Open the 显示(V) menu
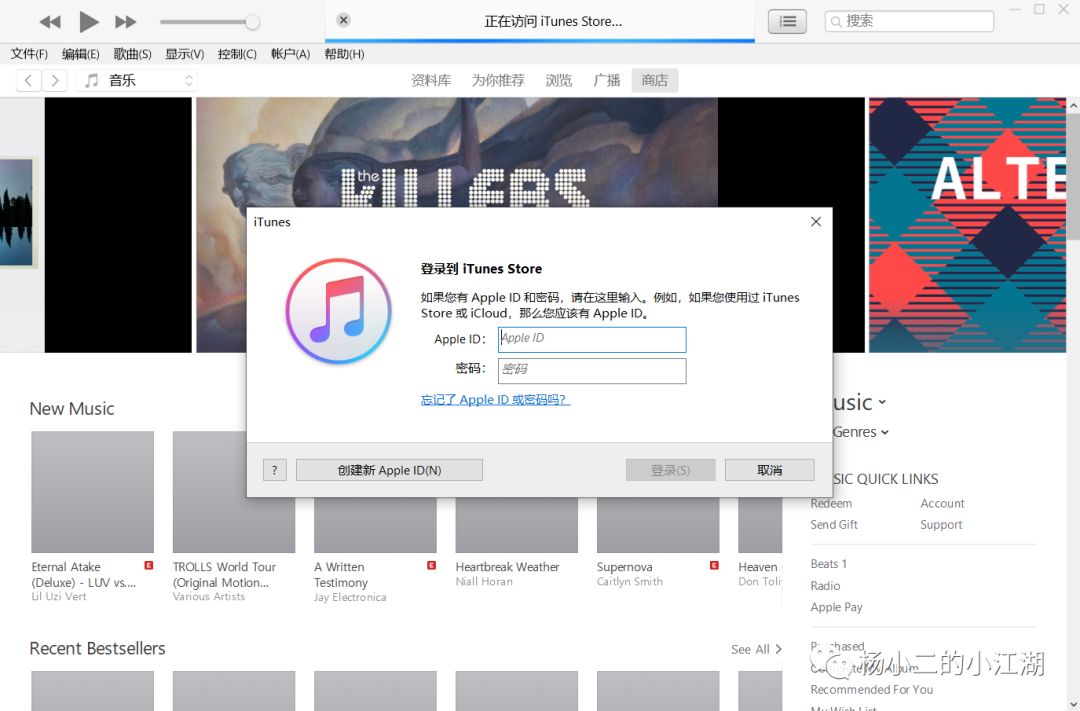This screenshot has width=1080, height=711. 185,54
